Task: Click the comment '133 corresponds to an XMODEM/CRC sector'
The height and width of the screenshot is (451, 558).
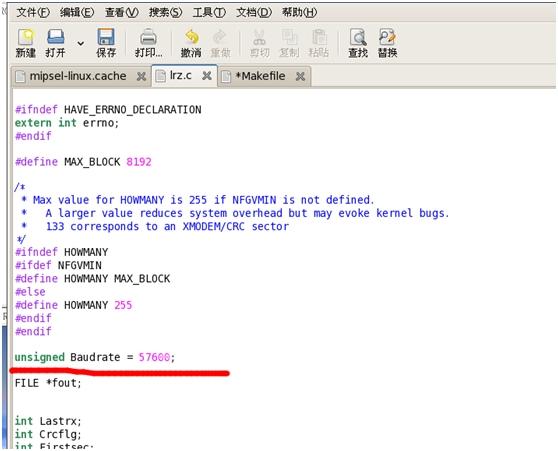Action: click(x=167, y=226)
